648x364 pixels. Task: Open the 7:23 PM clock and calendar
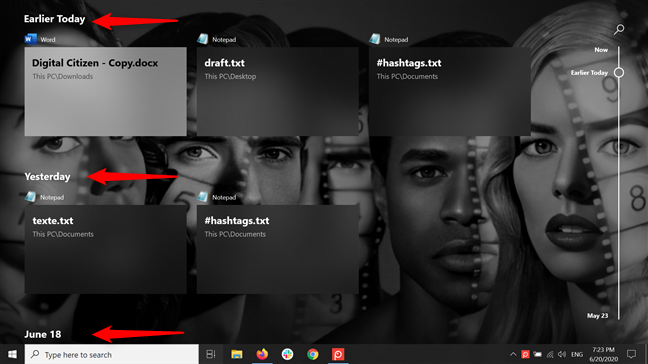(x=603, y=354)
